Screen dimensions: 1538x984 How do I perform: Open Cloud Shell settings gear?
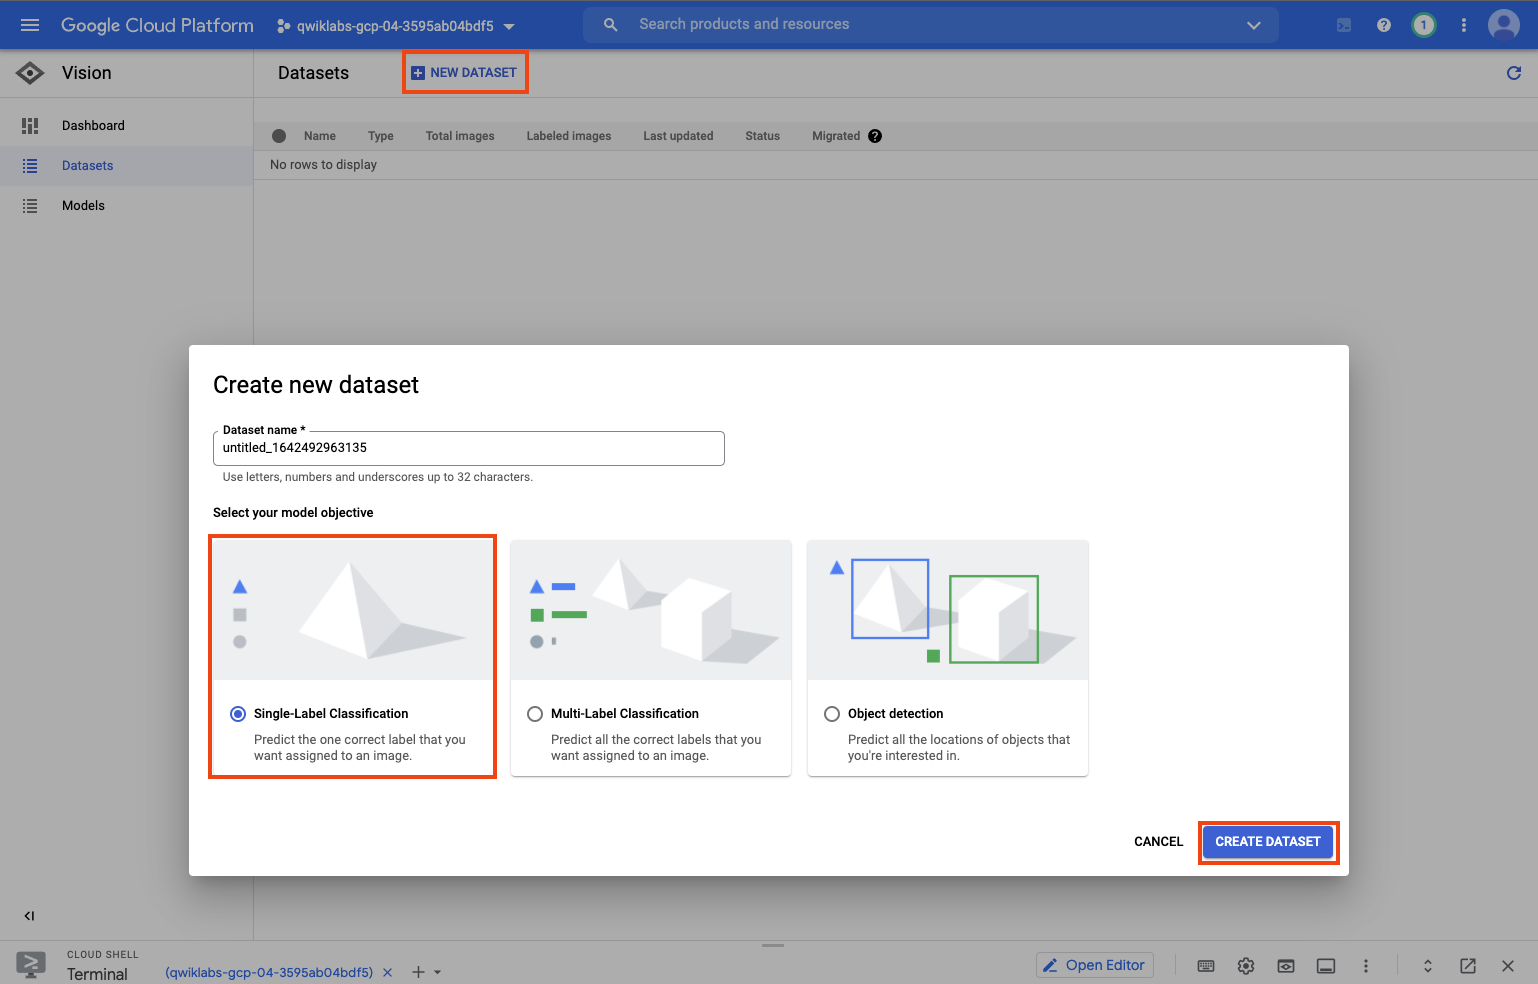1246,966
